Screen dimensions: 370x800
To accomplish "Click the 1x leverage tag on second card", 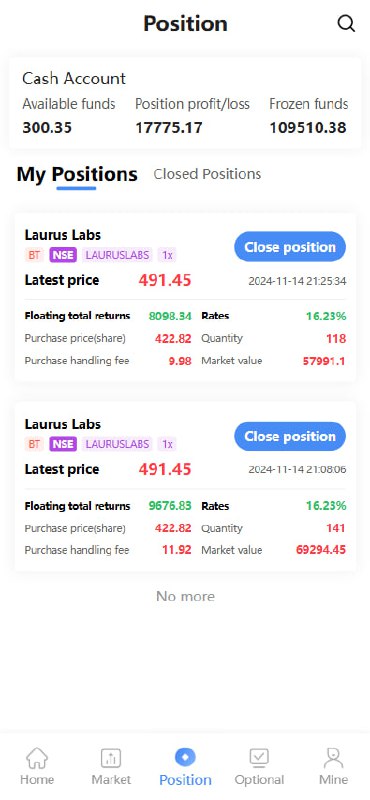I will point(167,444).
